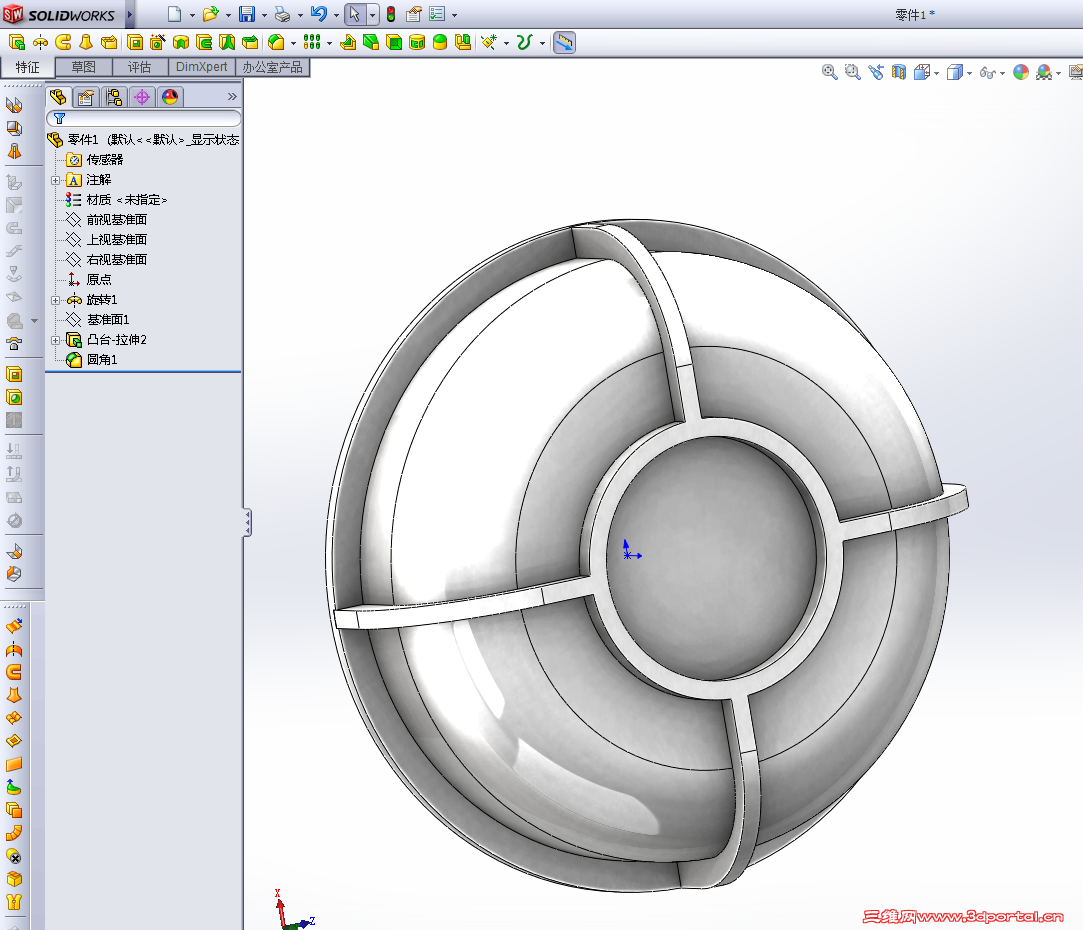1083x930 pixels.
Task: Toggle Instant3D button
Action: pyautogui.click(x=564, y=43)
